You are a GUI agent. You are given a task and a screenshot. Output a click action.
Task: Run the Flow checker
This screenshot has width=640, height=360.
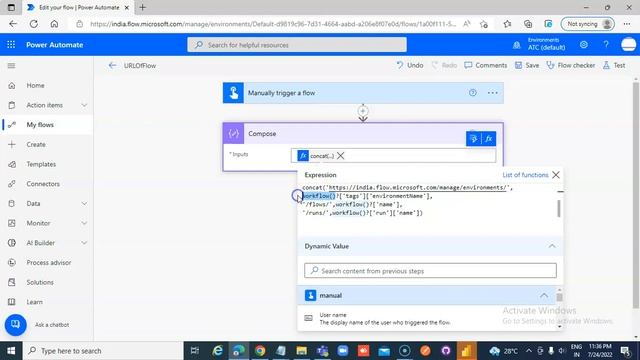(x=571, y=65)
